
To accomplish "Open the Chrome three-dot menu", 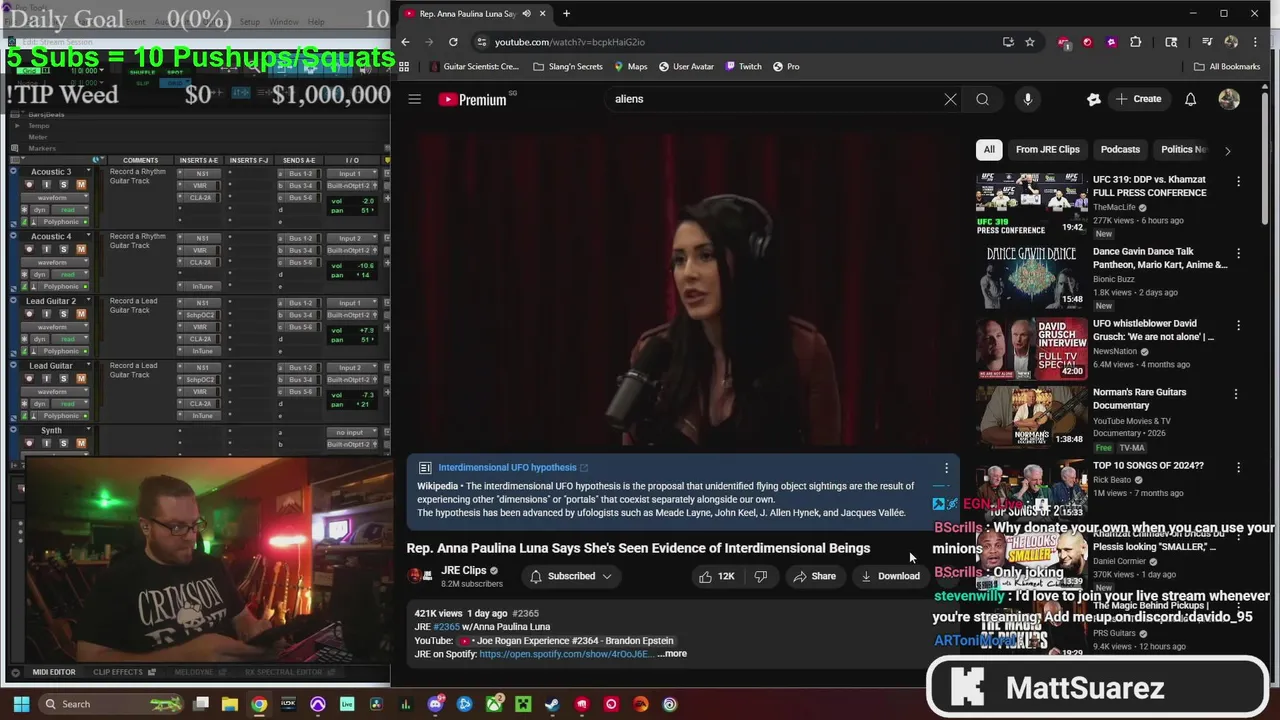I will [x=1256, y=42].
